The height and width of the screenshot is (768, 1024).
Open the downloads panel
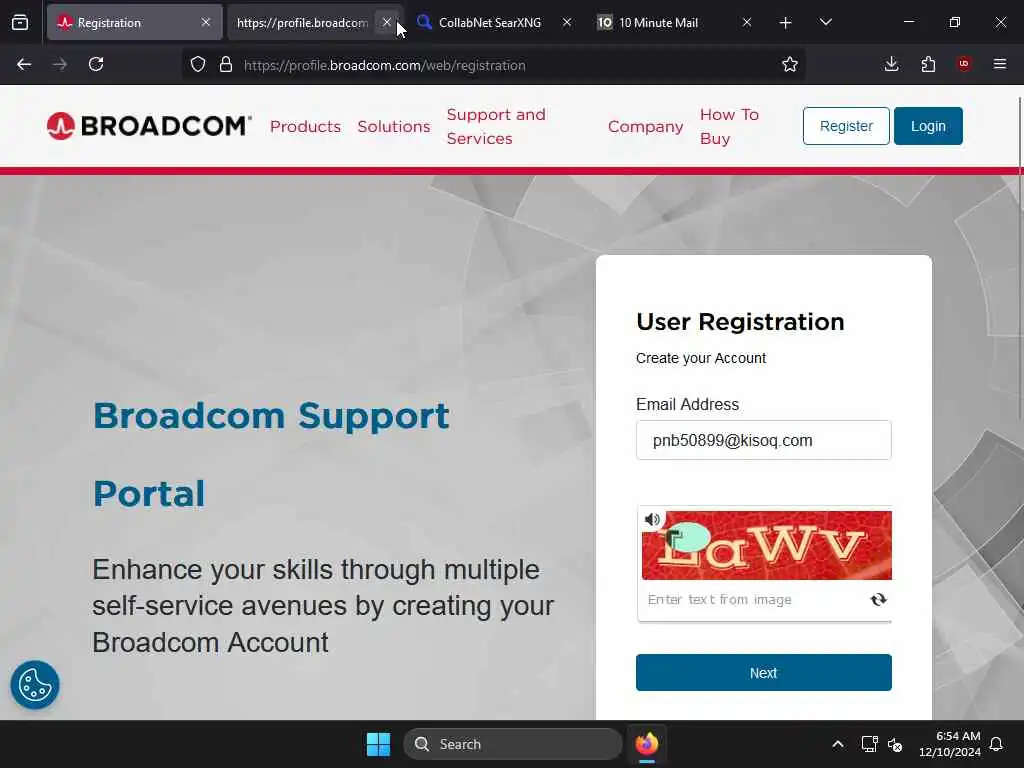[x=891, y=64]
